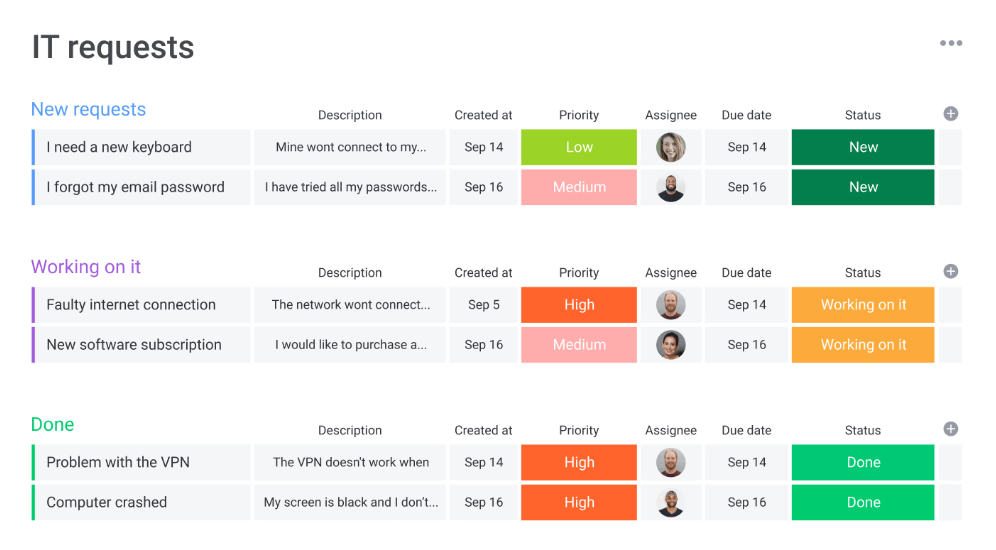Open the Problem with the VPN item
Screen dimensions: 996x550
[x=118, y=462]
